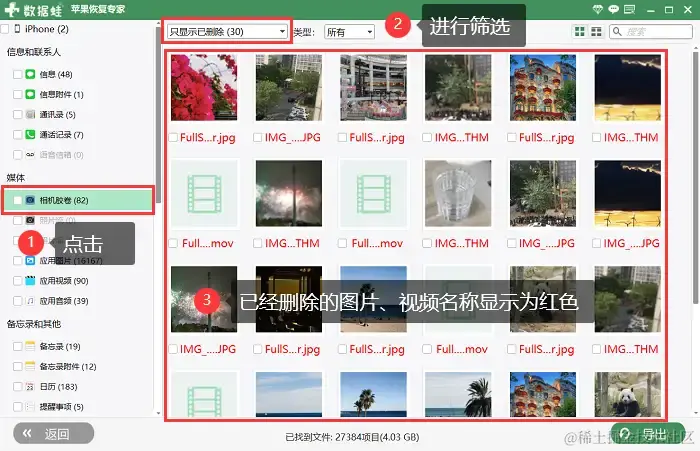Open the 只显示已删除 (30) filter dropdown

click(x=227, y=32)
